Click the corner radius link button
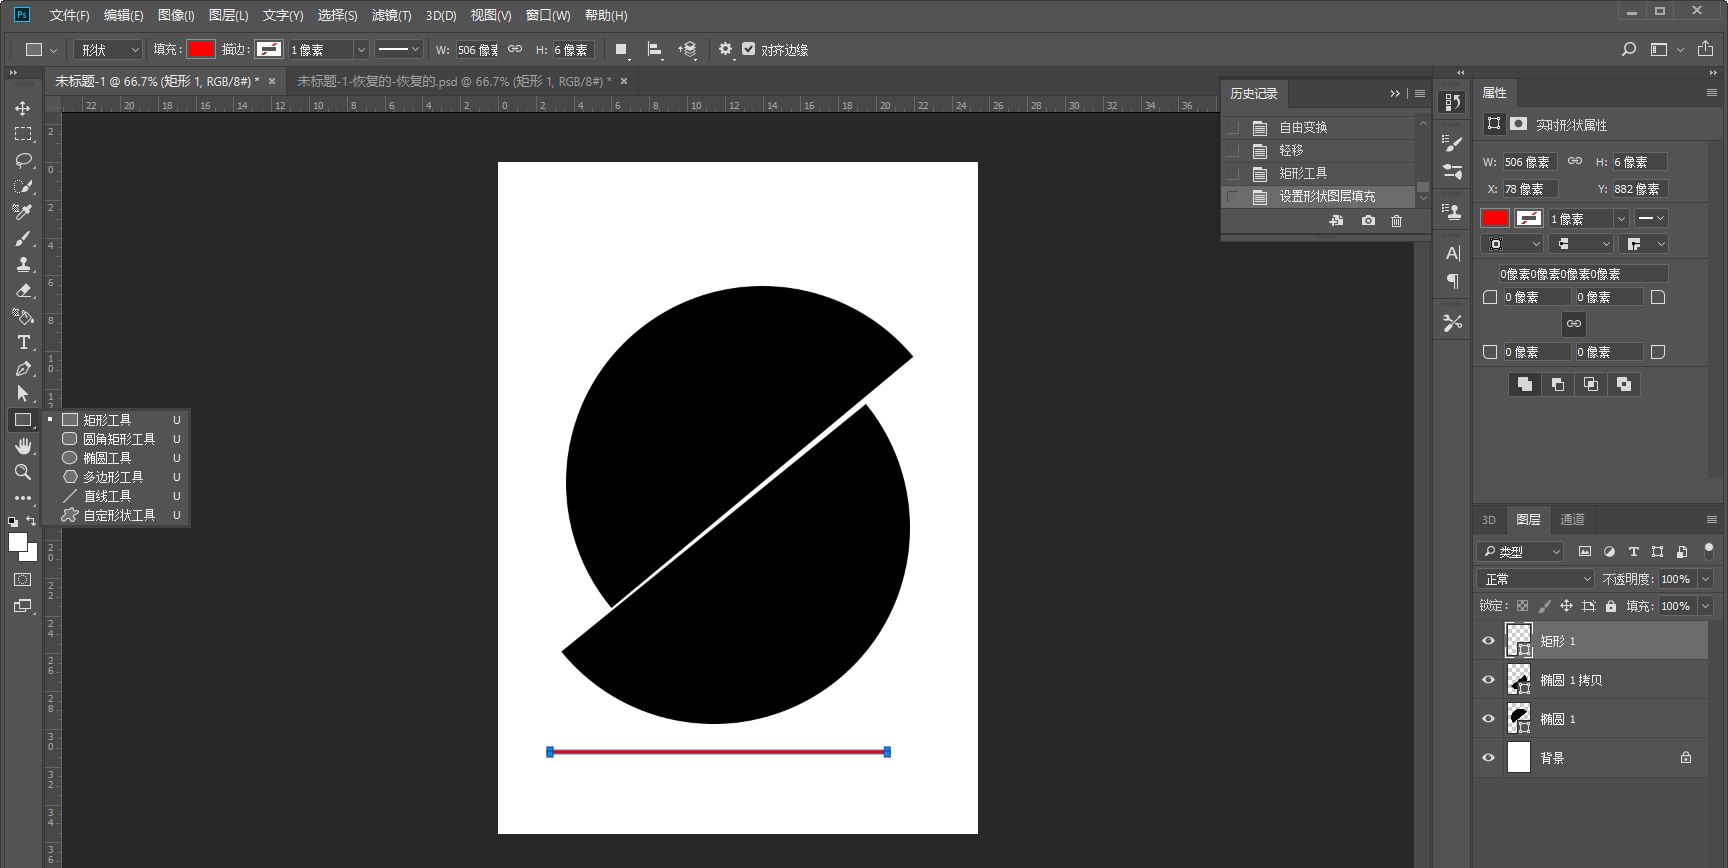Screen dimensions: 1728x868 point(1574,324)
